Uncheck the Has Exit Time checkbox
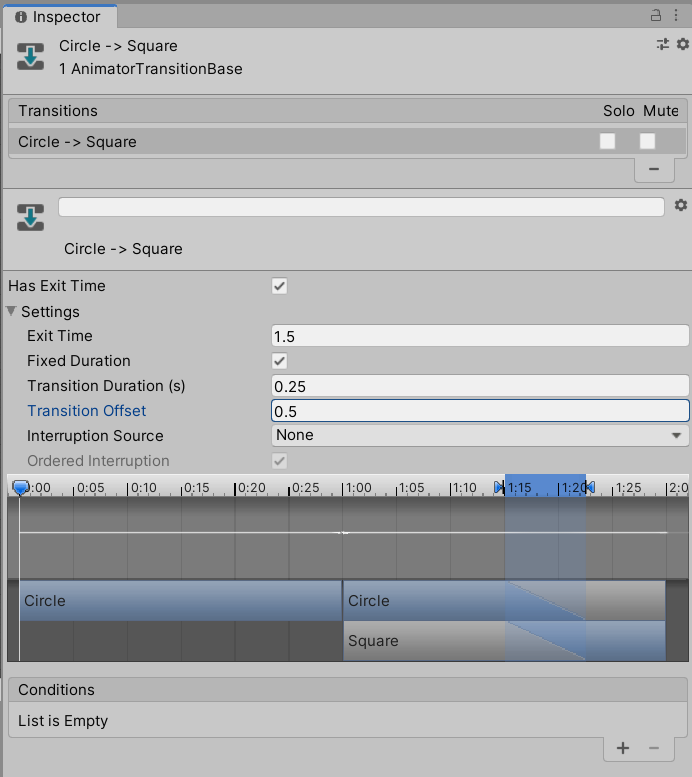692x777 pixels. click(x=280, y=286)
